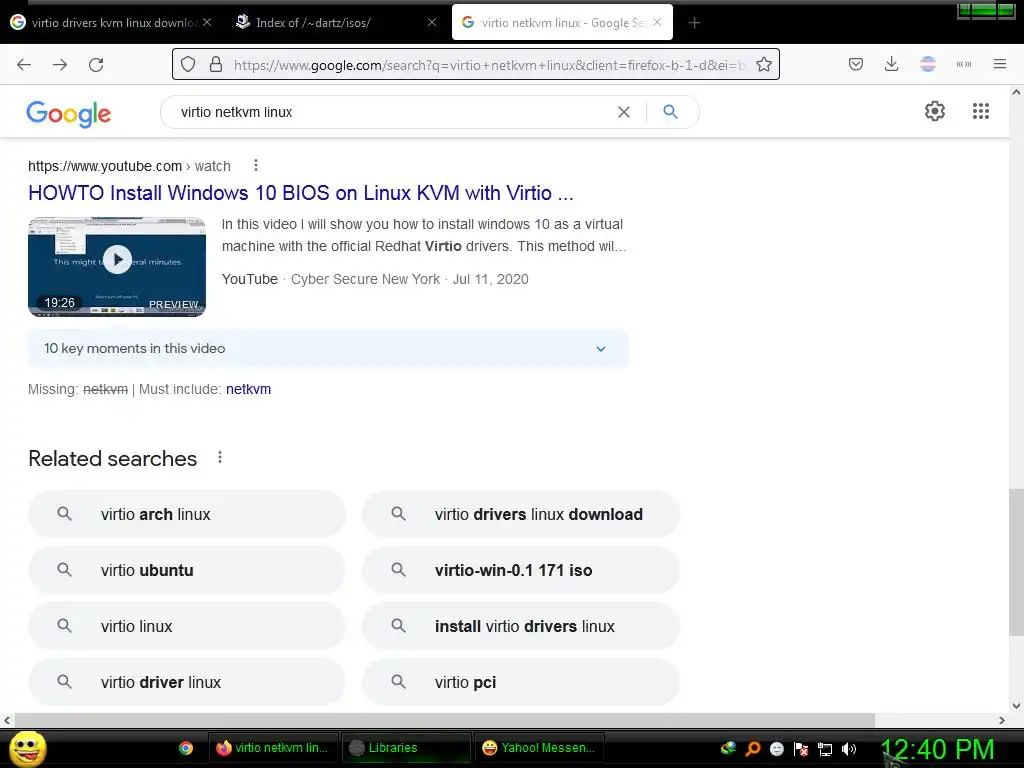This screenshot has width=1024, height=768.
Task: Switch to the Yahoo! Messenger taskbar window
Action: [539, 748]
